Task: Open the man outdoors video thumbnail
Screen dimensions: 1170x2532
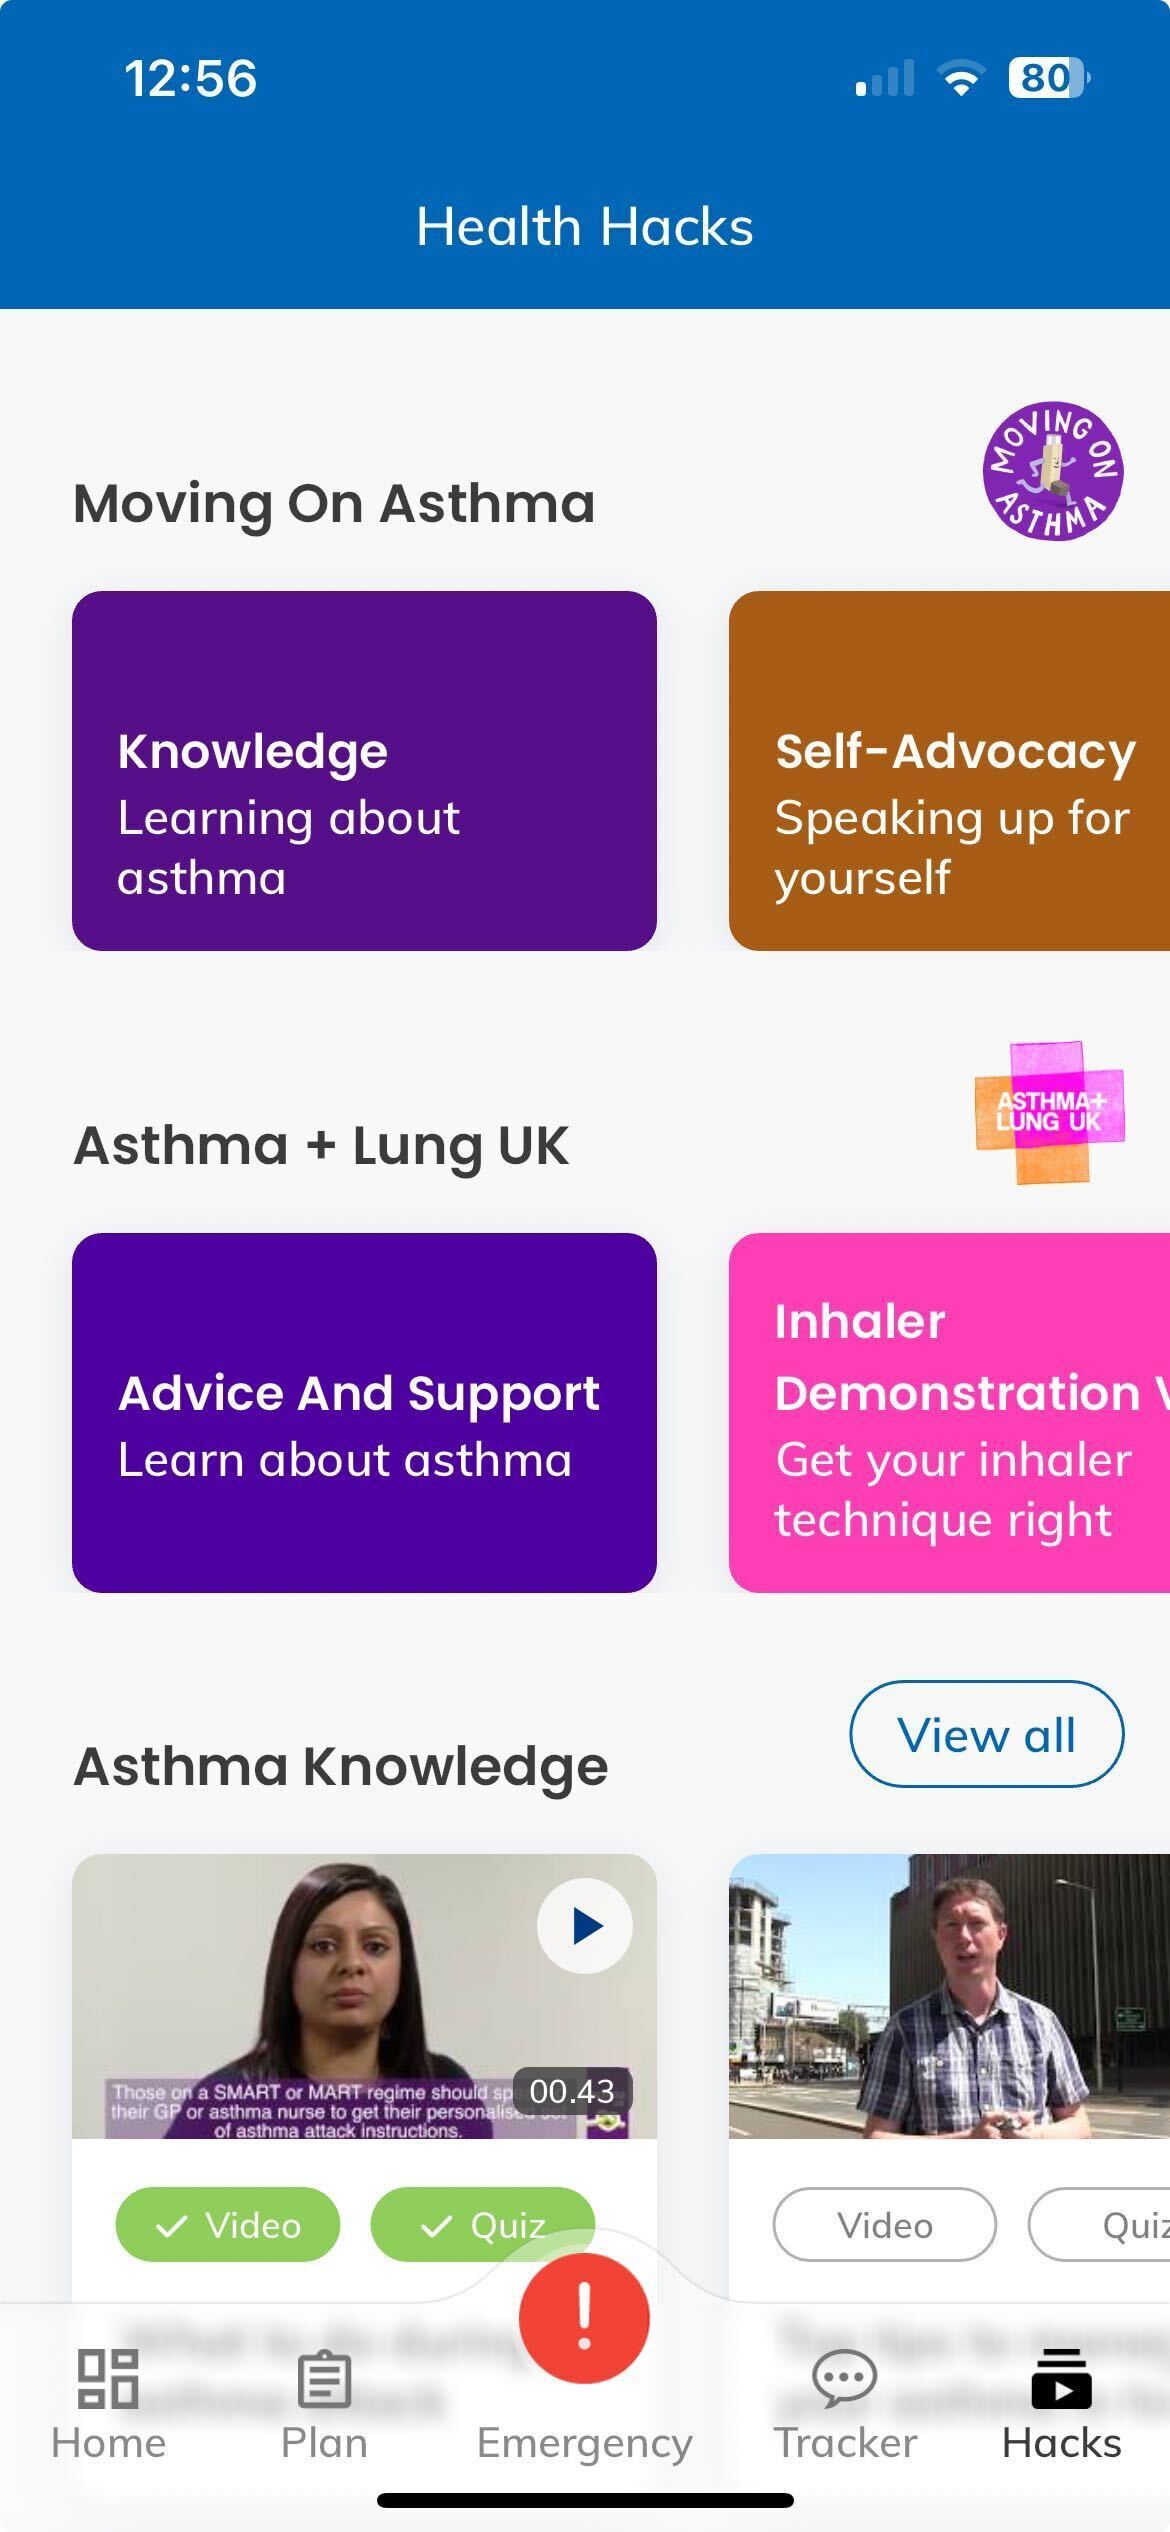Action: pyautogui.click(x=949, y=1996)
